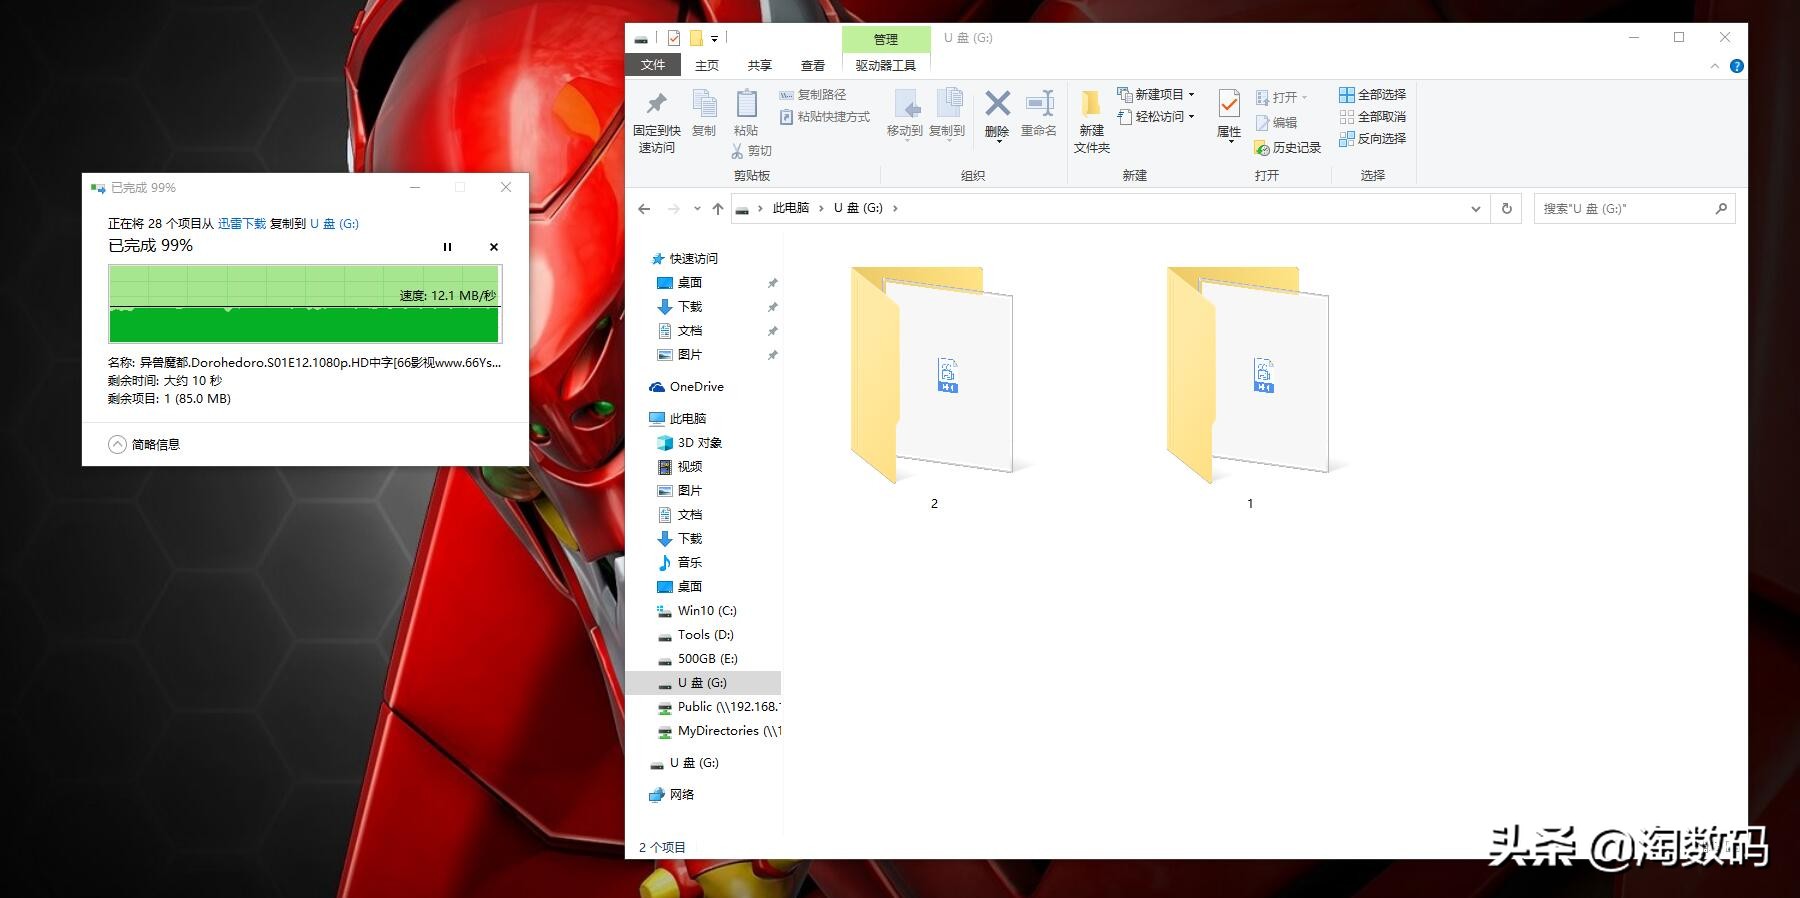Expand address bar history dropdown
Screen dimensions: 1800x898
1475,209
